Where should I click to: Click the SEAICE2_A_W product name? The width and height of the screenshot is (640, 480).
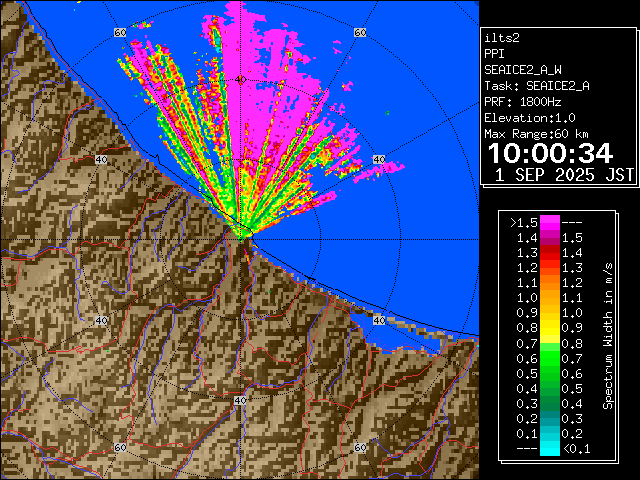pyautogui.click(x=523, y=70)
